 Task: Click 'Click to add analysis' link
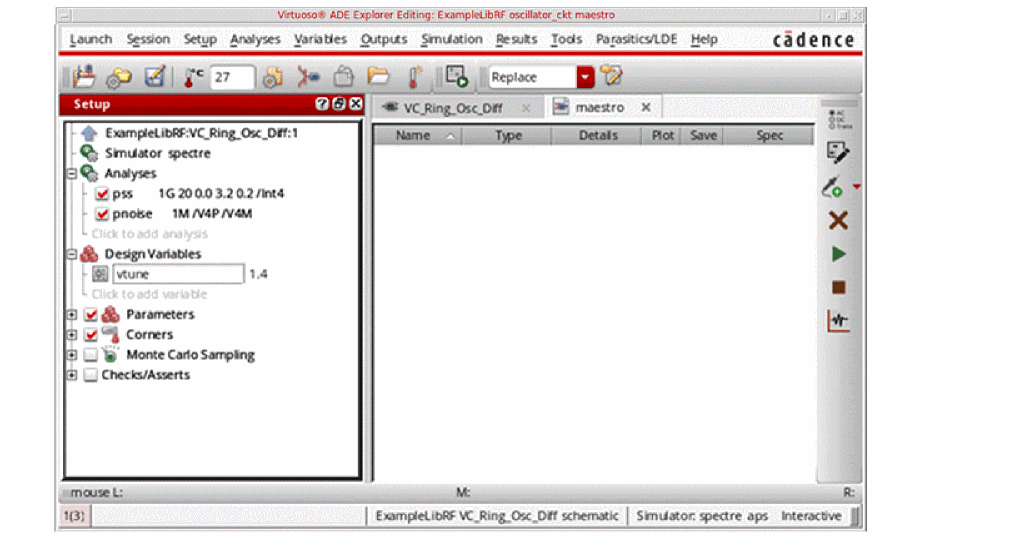point(150,234)
